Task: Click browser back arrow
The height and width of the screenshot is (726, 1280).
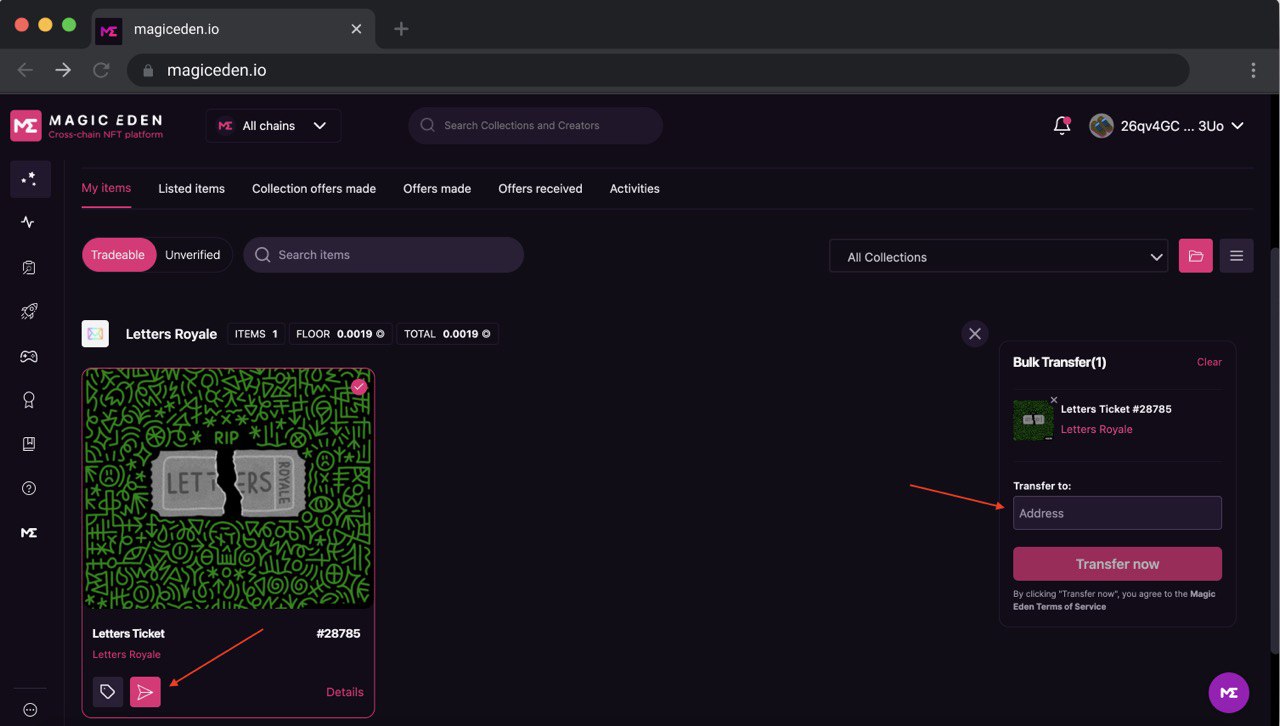Action: (25, 70)
